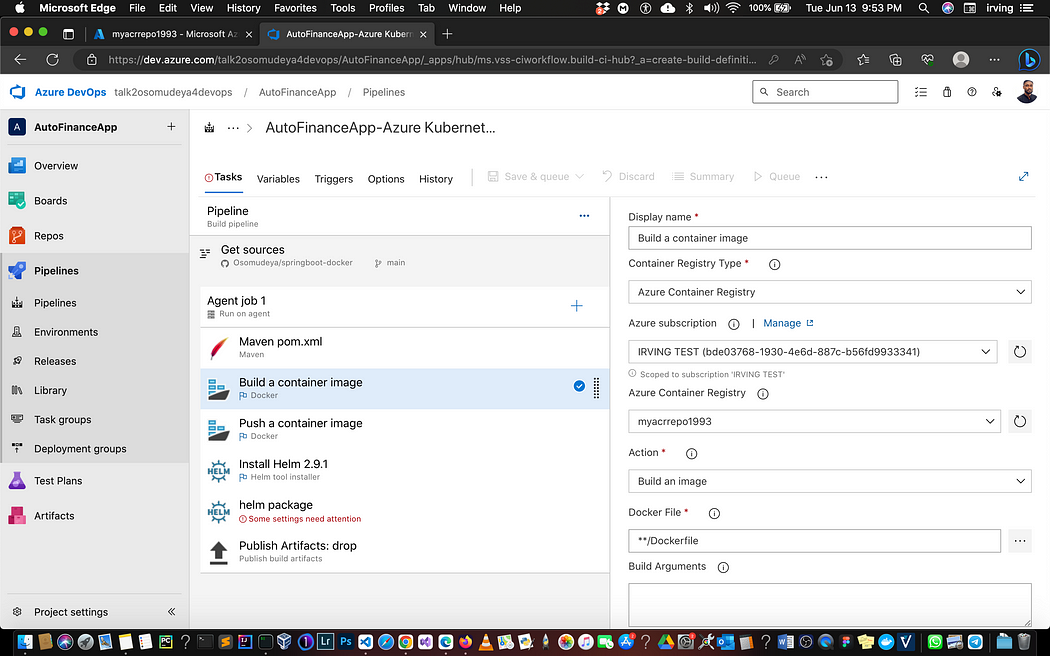Open Action dropdown Build an image
The height and width of the screenshot is (656, 1050).
coord(830,481)
